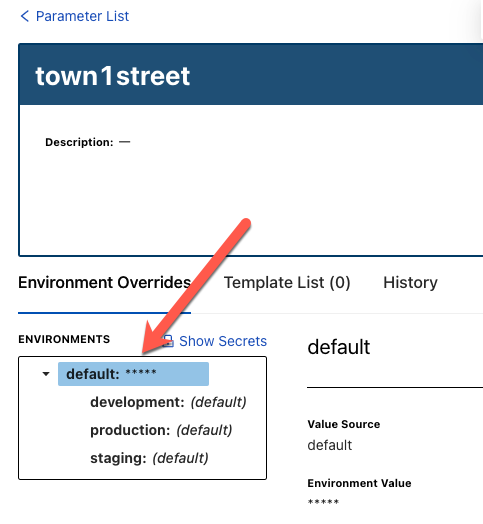The width and height of the screenshot is (483, 524).
Task: Switch to the Environment Overrides tab
Action: point(104,283)
